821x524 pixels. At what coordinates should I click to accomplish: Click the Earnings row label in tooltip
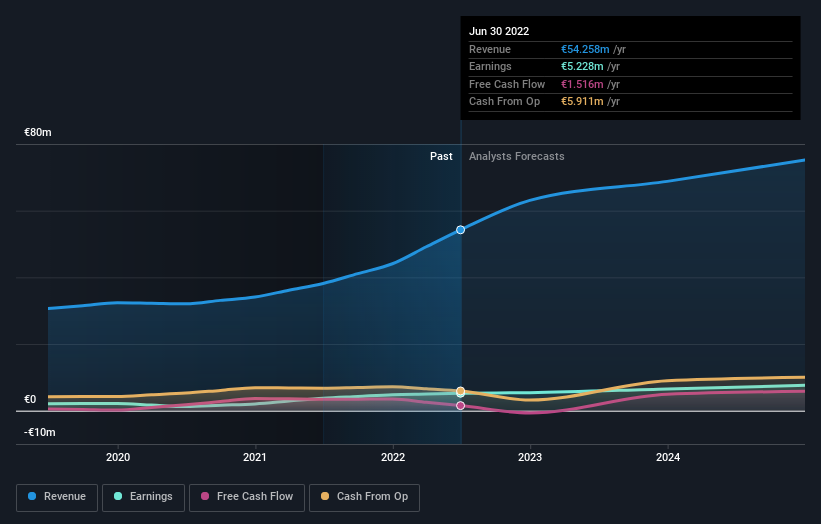click(490, 66)
